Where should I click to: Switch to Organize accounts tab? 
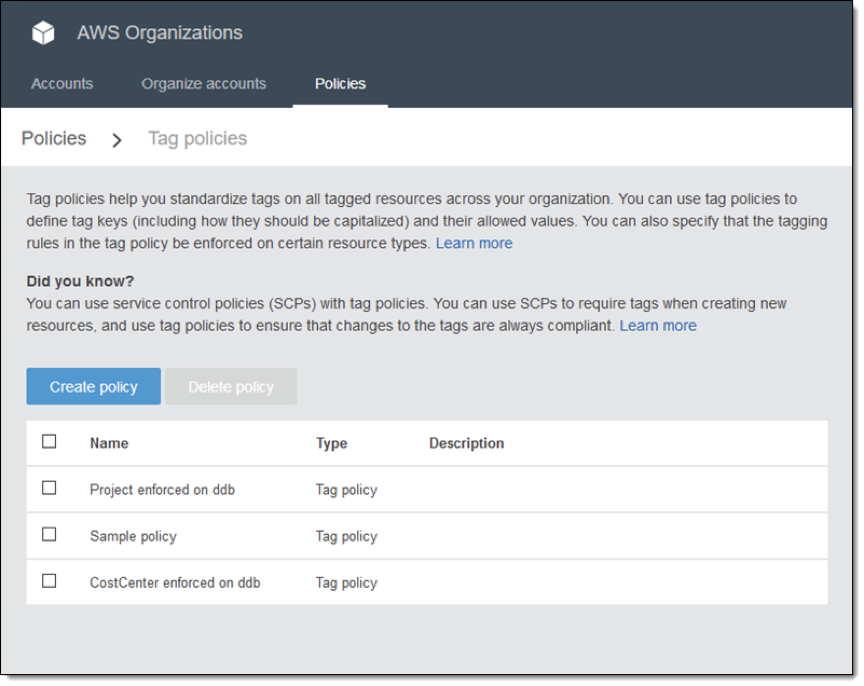click(203, 84)
